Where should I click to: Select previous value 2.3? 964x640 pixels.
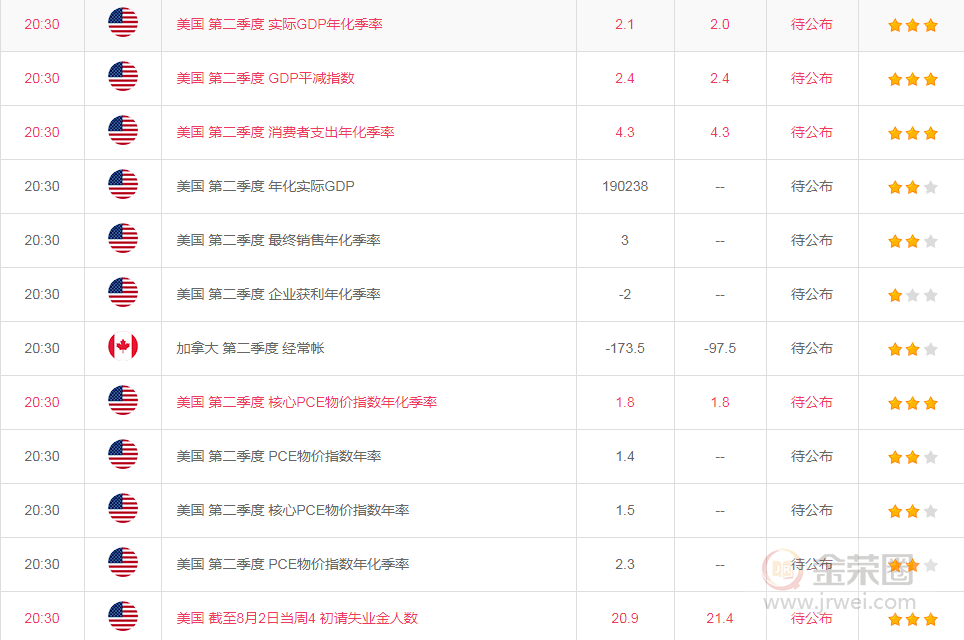[x=625, y=564]
